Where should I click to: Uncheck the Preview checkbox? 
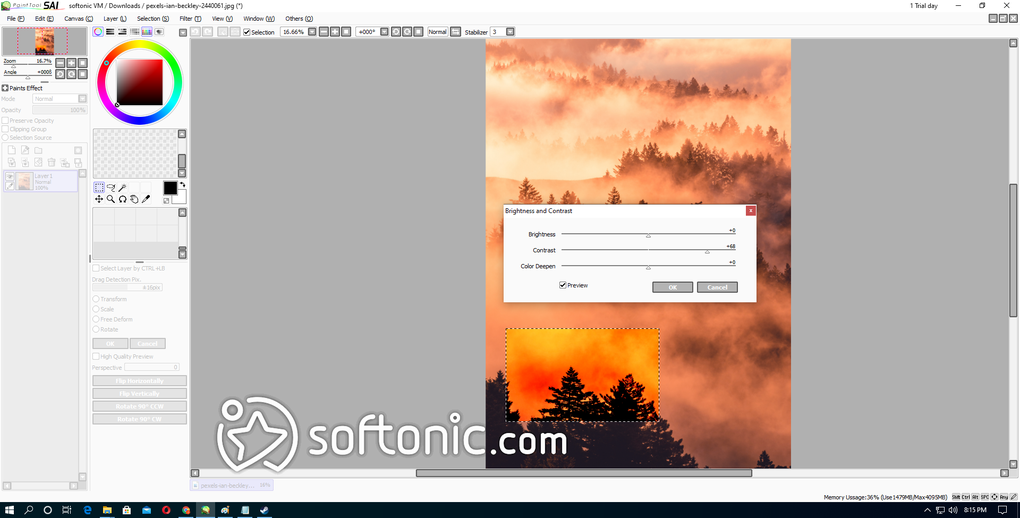(x=563, y=285)
